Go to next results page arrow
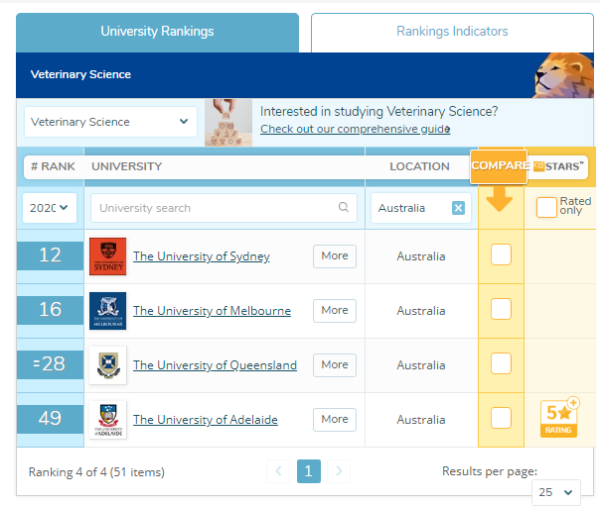The image size is (600, 506). click(x=339, y=471)
